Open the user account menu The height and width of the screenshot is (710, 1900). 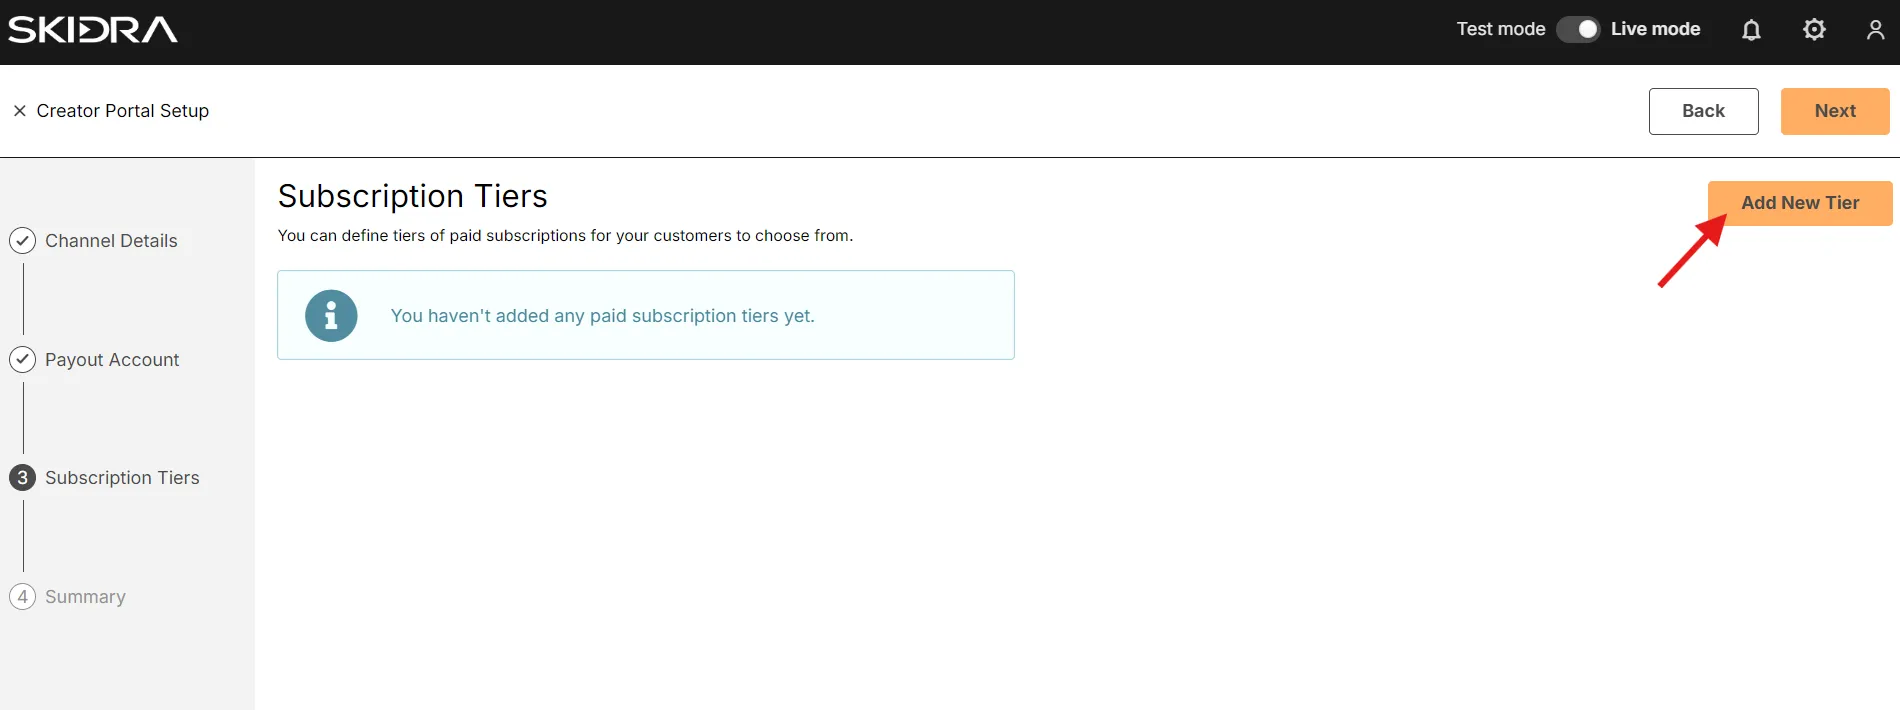coord(1875,30)
